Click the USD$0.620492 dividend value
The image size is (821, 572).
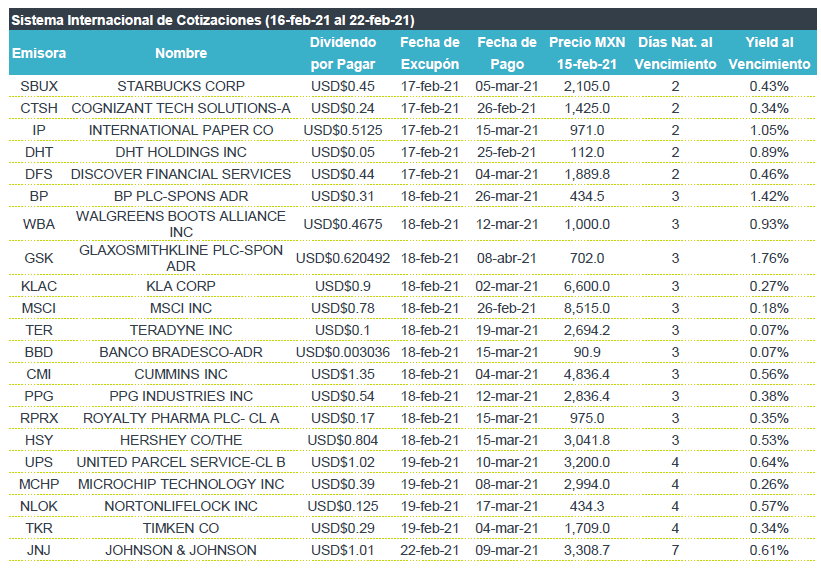(343, 258)
